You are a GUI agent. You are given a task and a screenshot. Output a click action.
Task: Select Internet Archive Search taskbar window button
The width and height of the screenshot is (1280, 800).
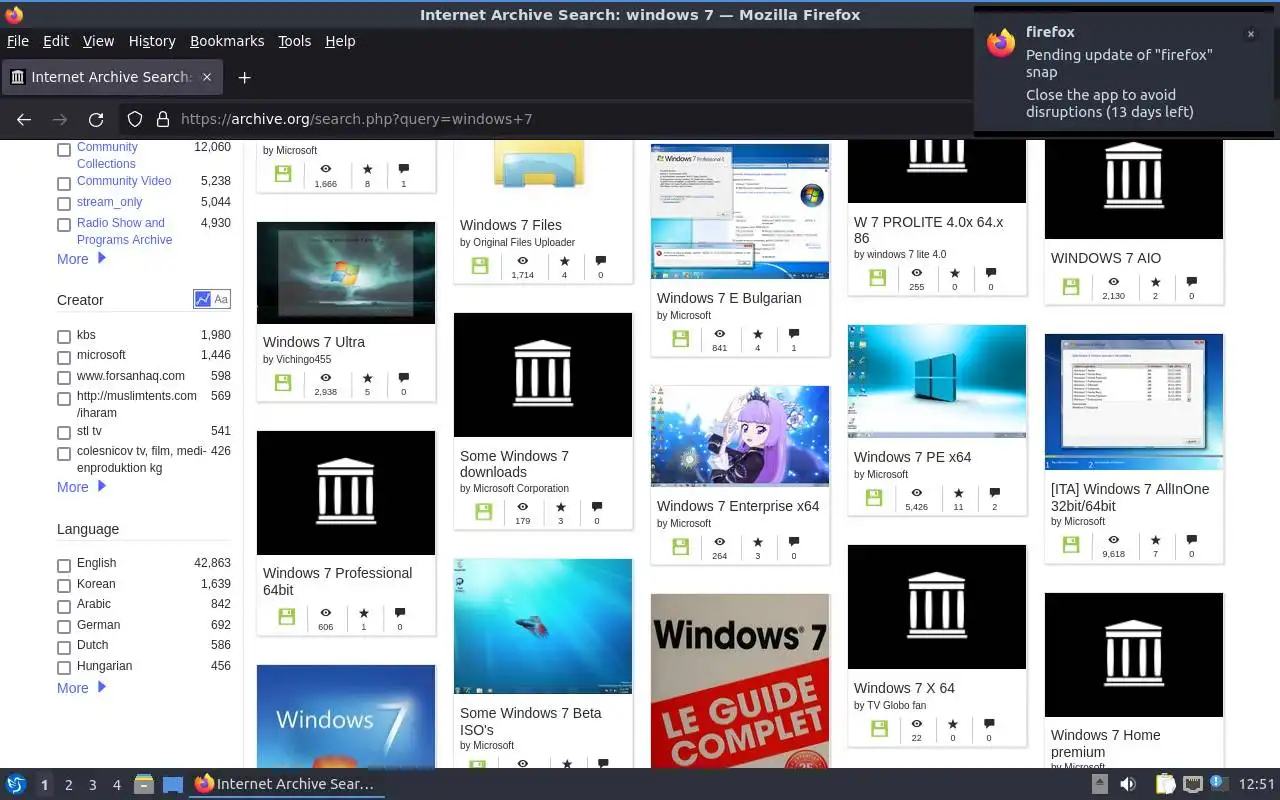point(286,784)
